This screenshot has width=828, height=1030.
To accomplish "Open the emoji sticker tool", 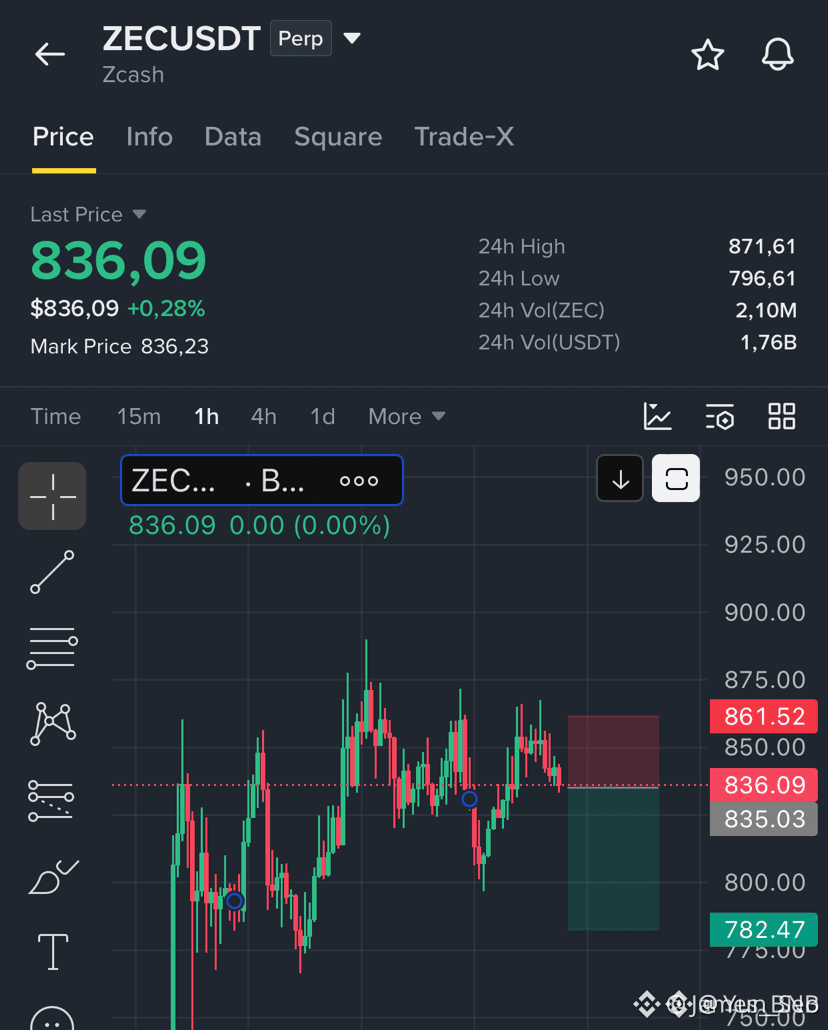I will tap(53, 1018).
